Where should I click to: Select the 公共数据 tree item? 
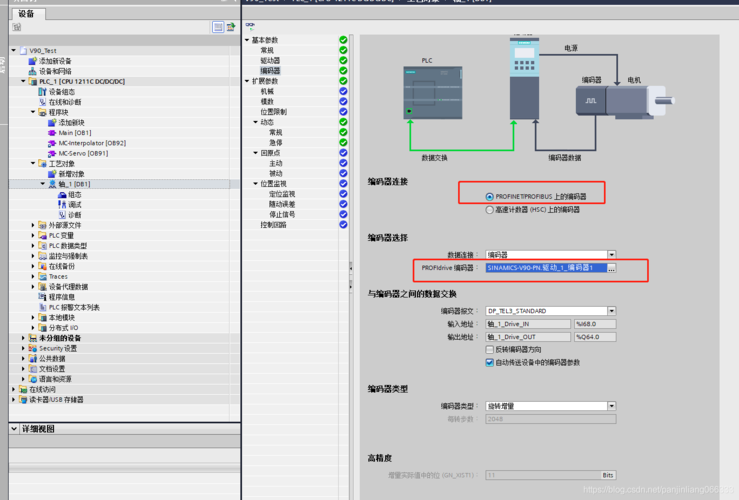point(52,359)
